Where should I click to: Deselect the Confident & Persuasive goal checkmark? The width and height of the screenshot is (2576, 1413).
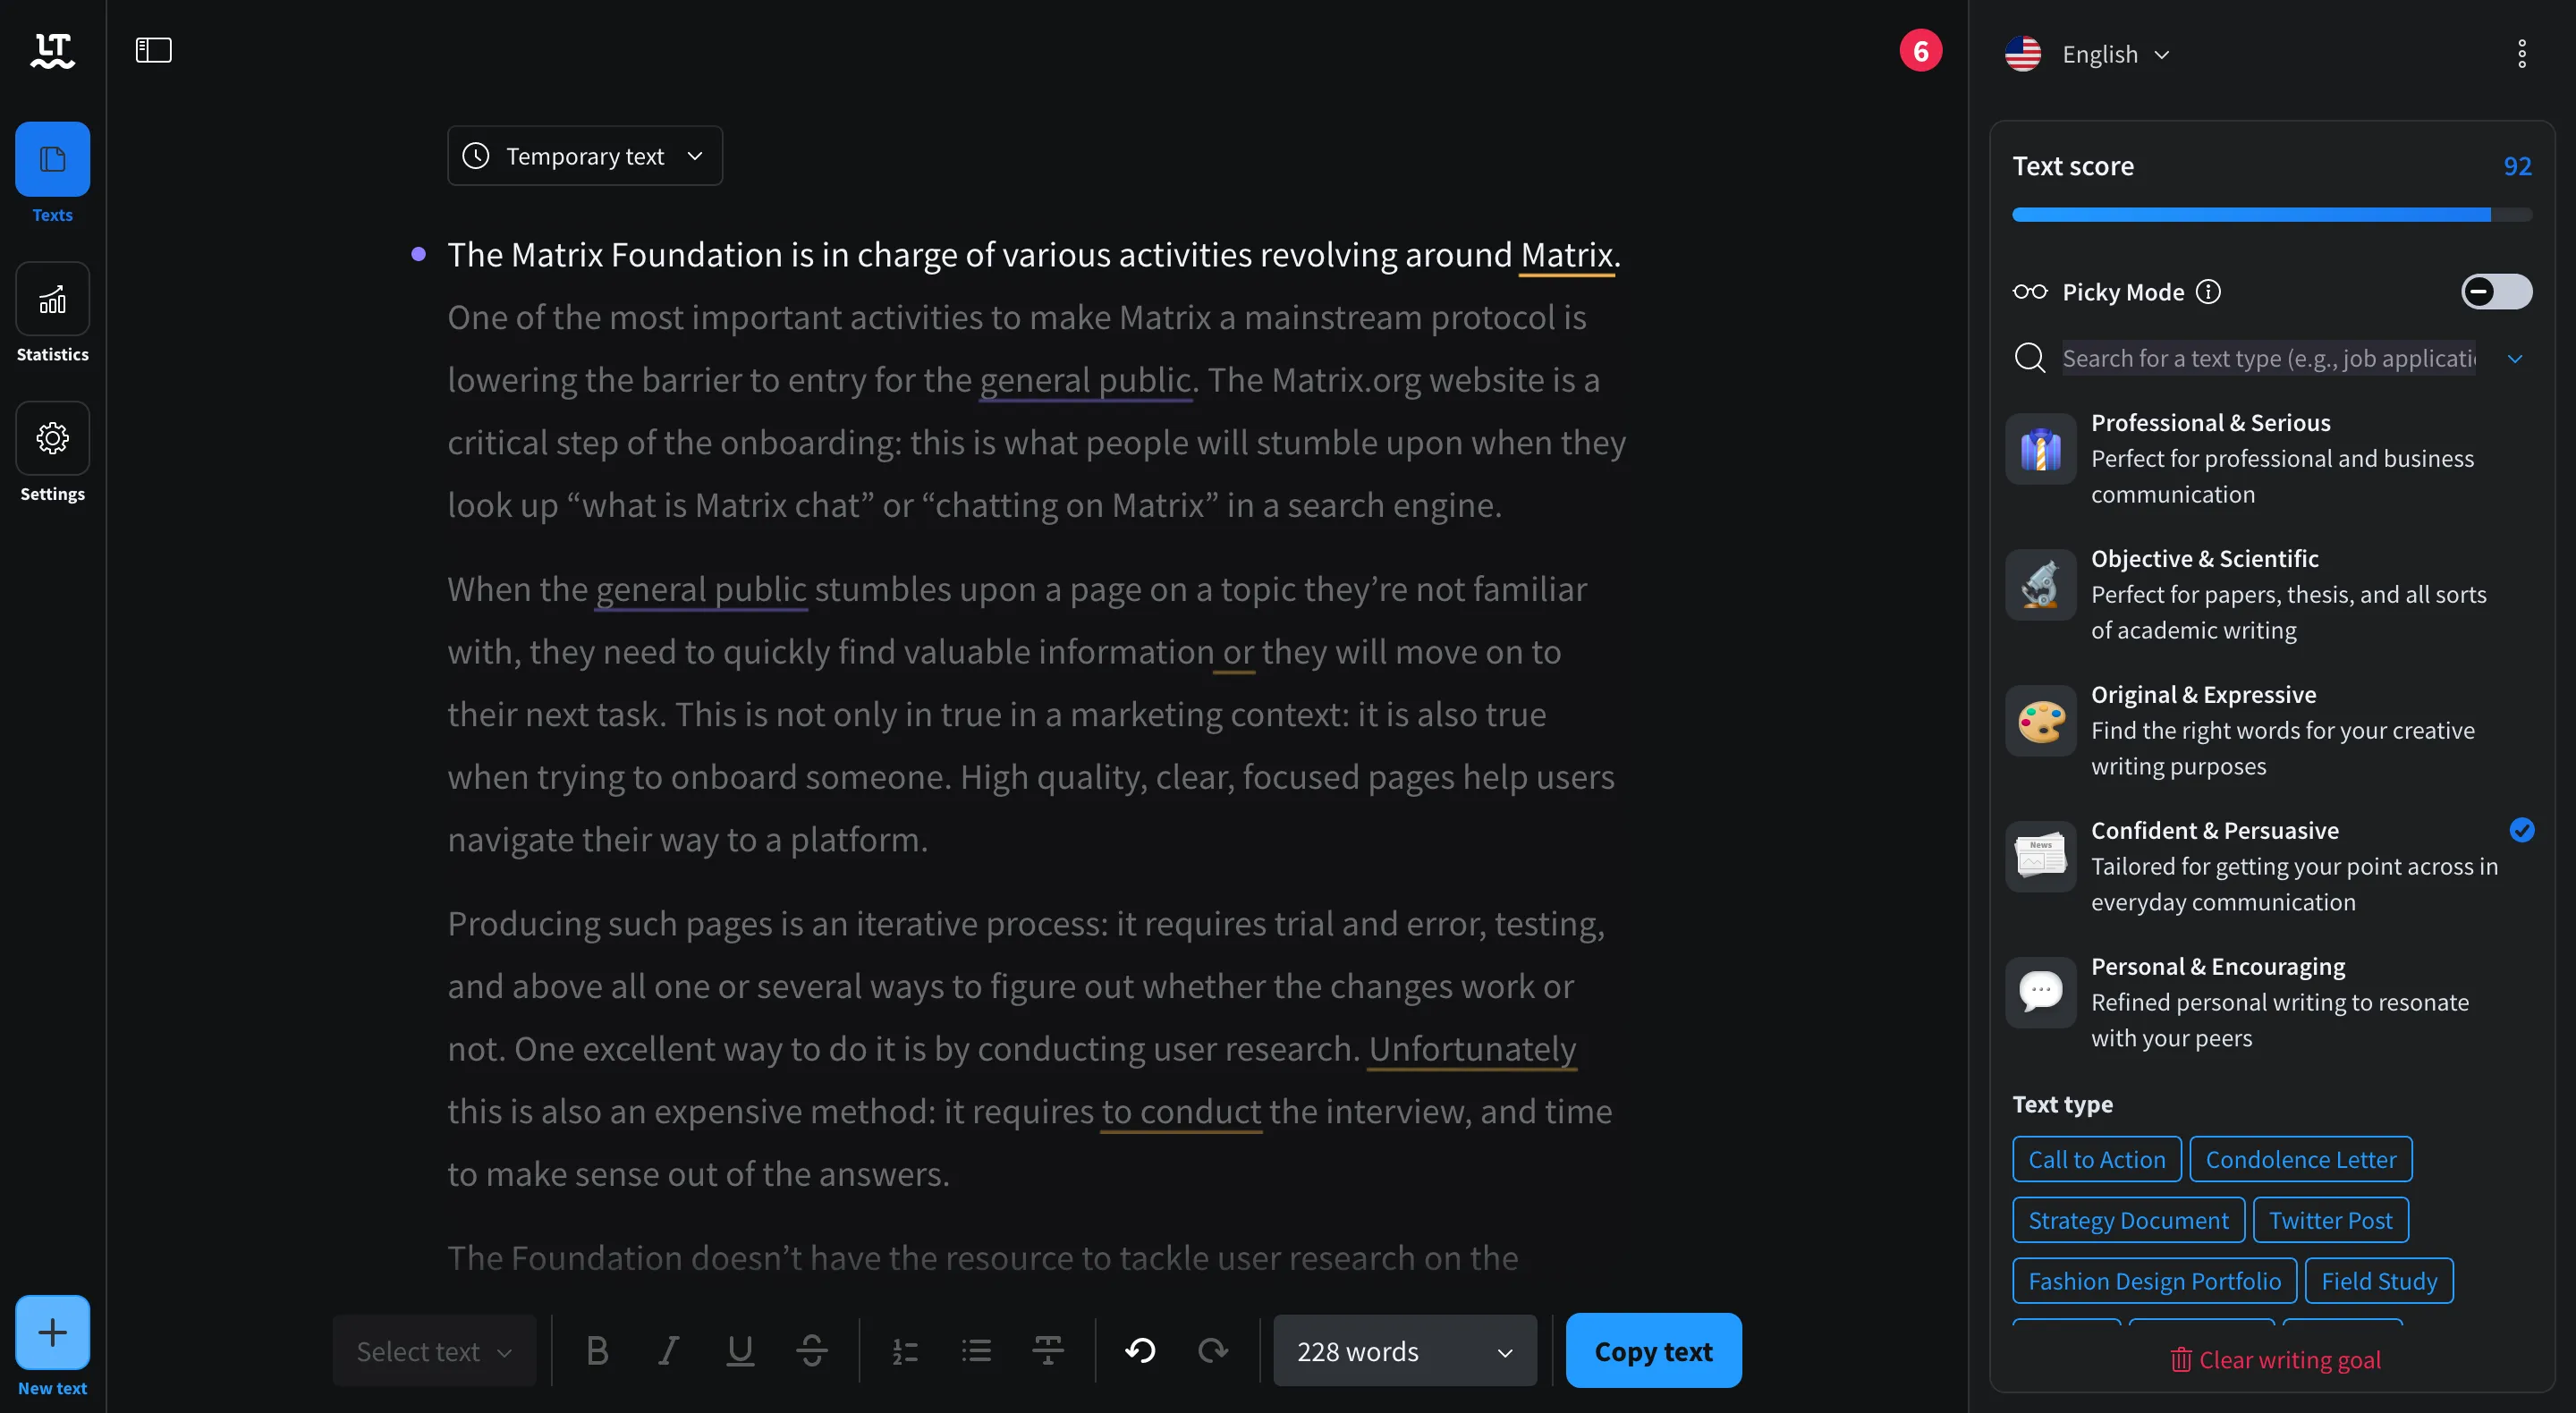[x=2522, y=830]
